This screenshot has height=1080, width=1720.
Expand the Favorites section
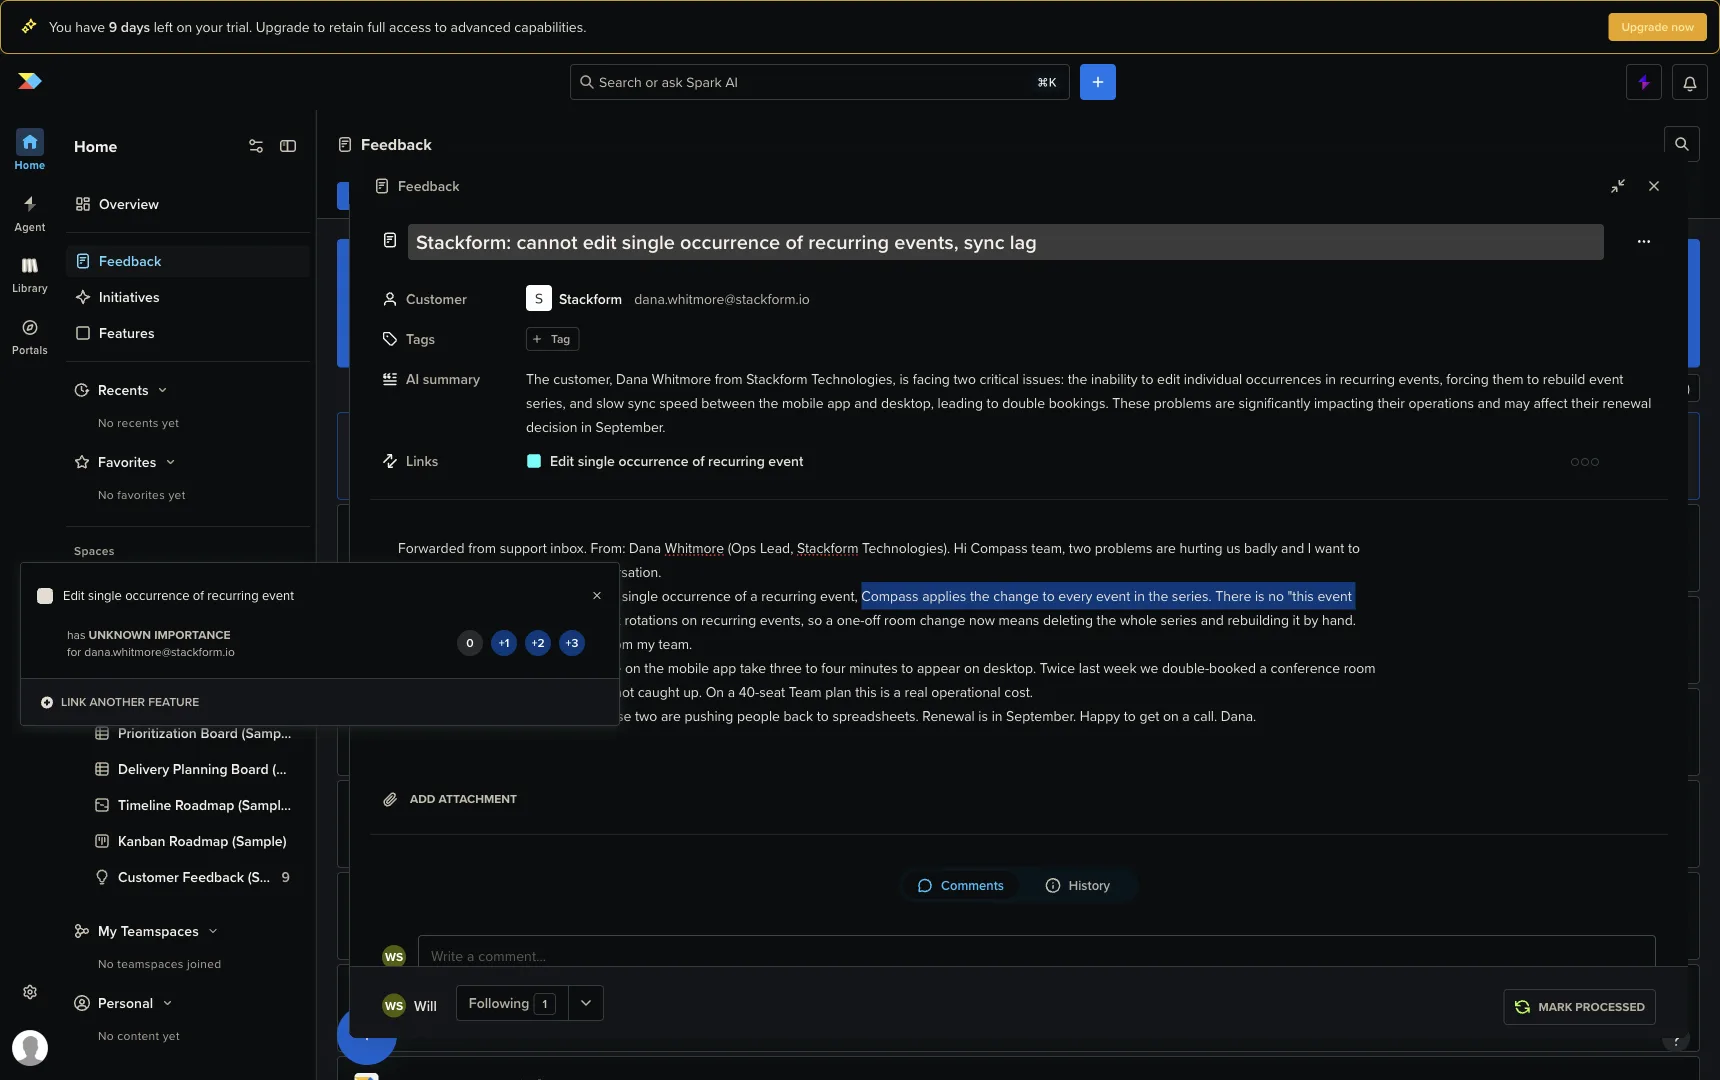point(170,462)
